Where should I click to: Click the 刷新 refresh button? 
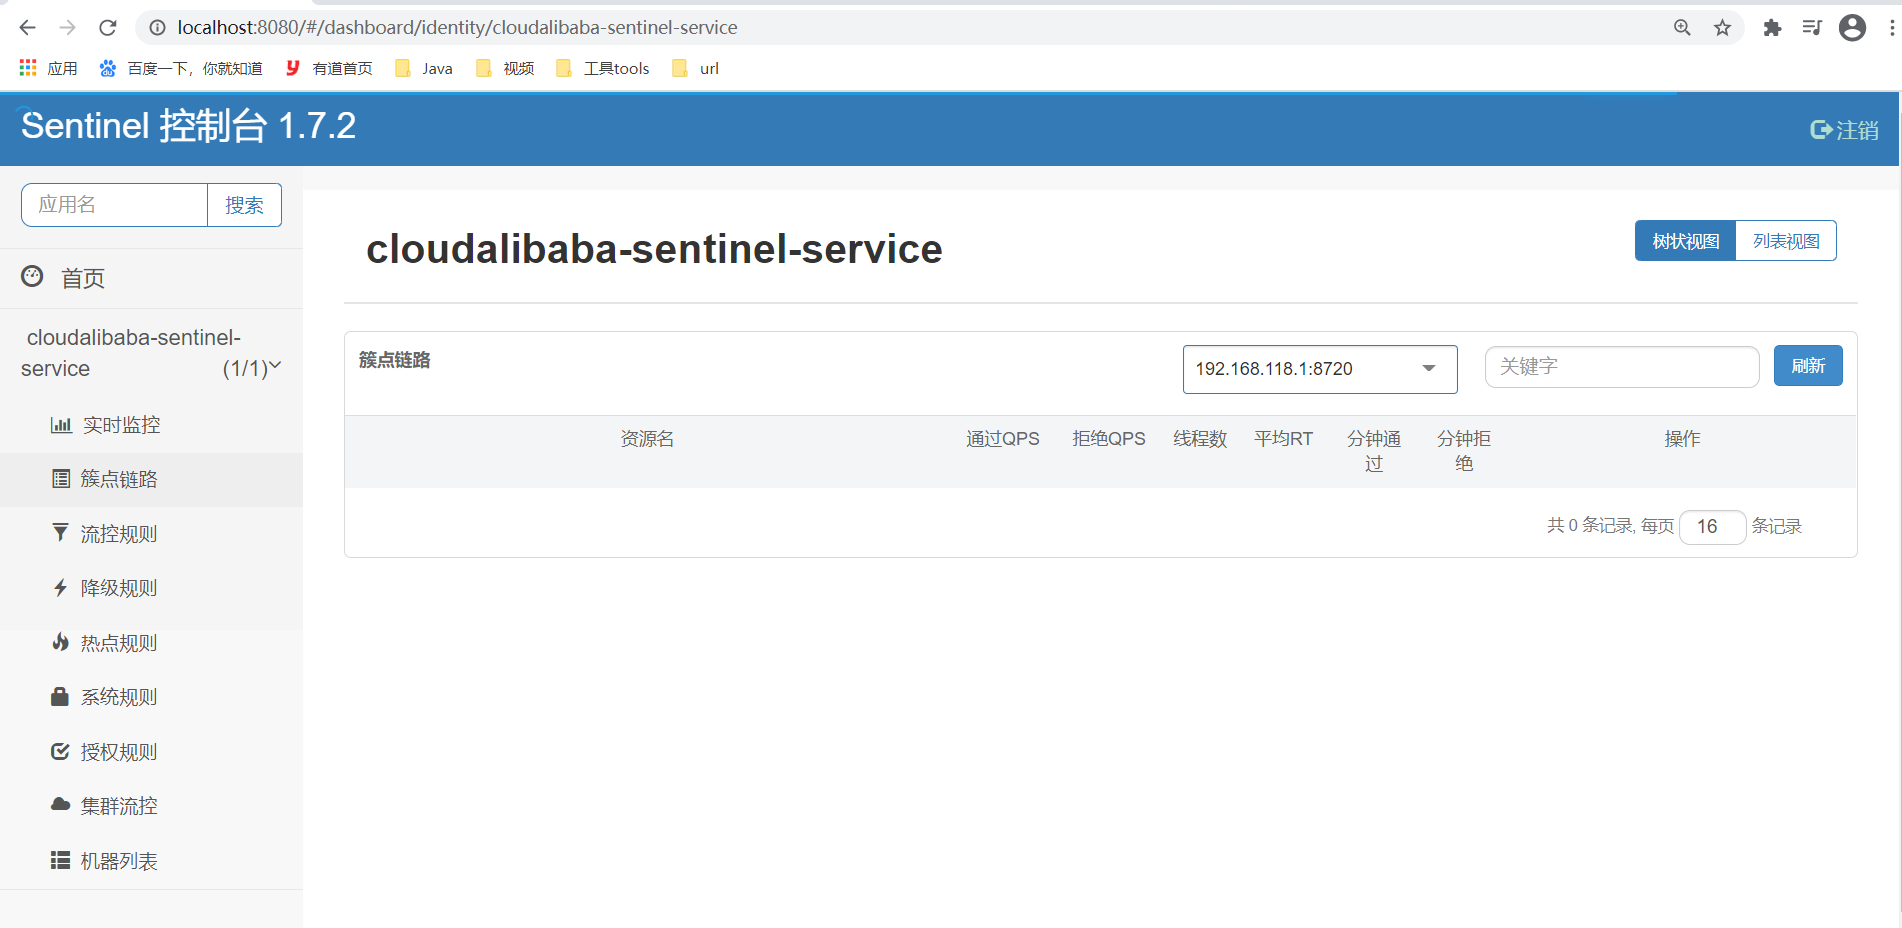pyautogui.click(x=1808, y=366)
